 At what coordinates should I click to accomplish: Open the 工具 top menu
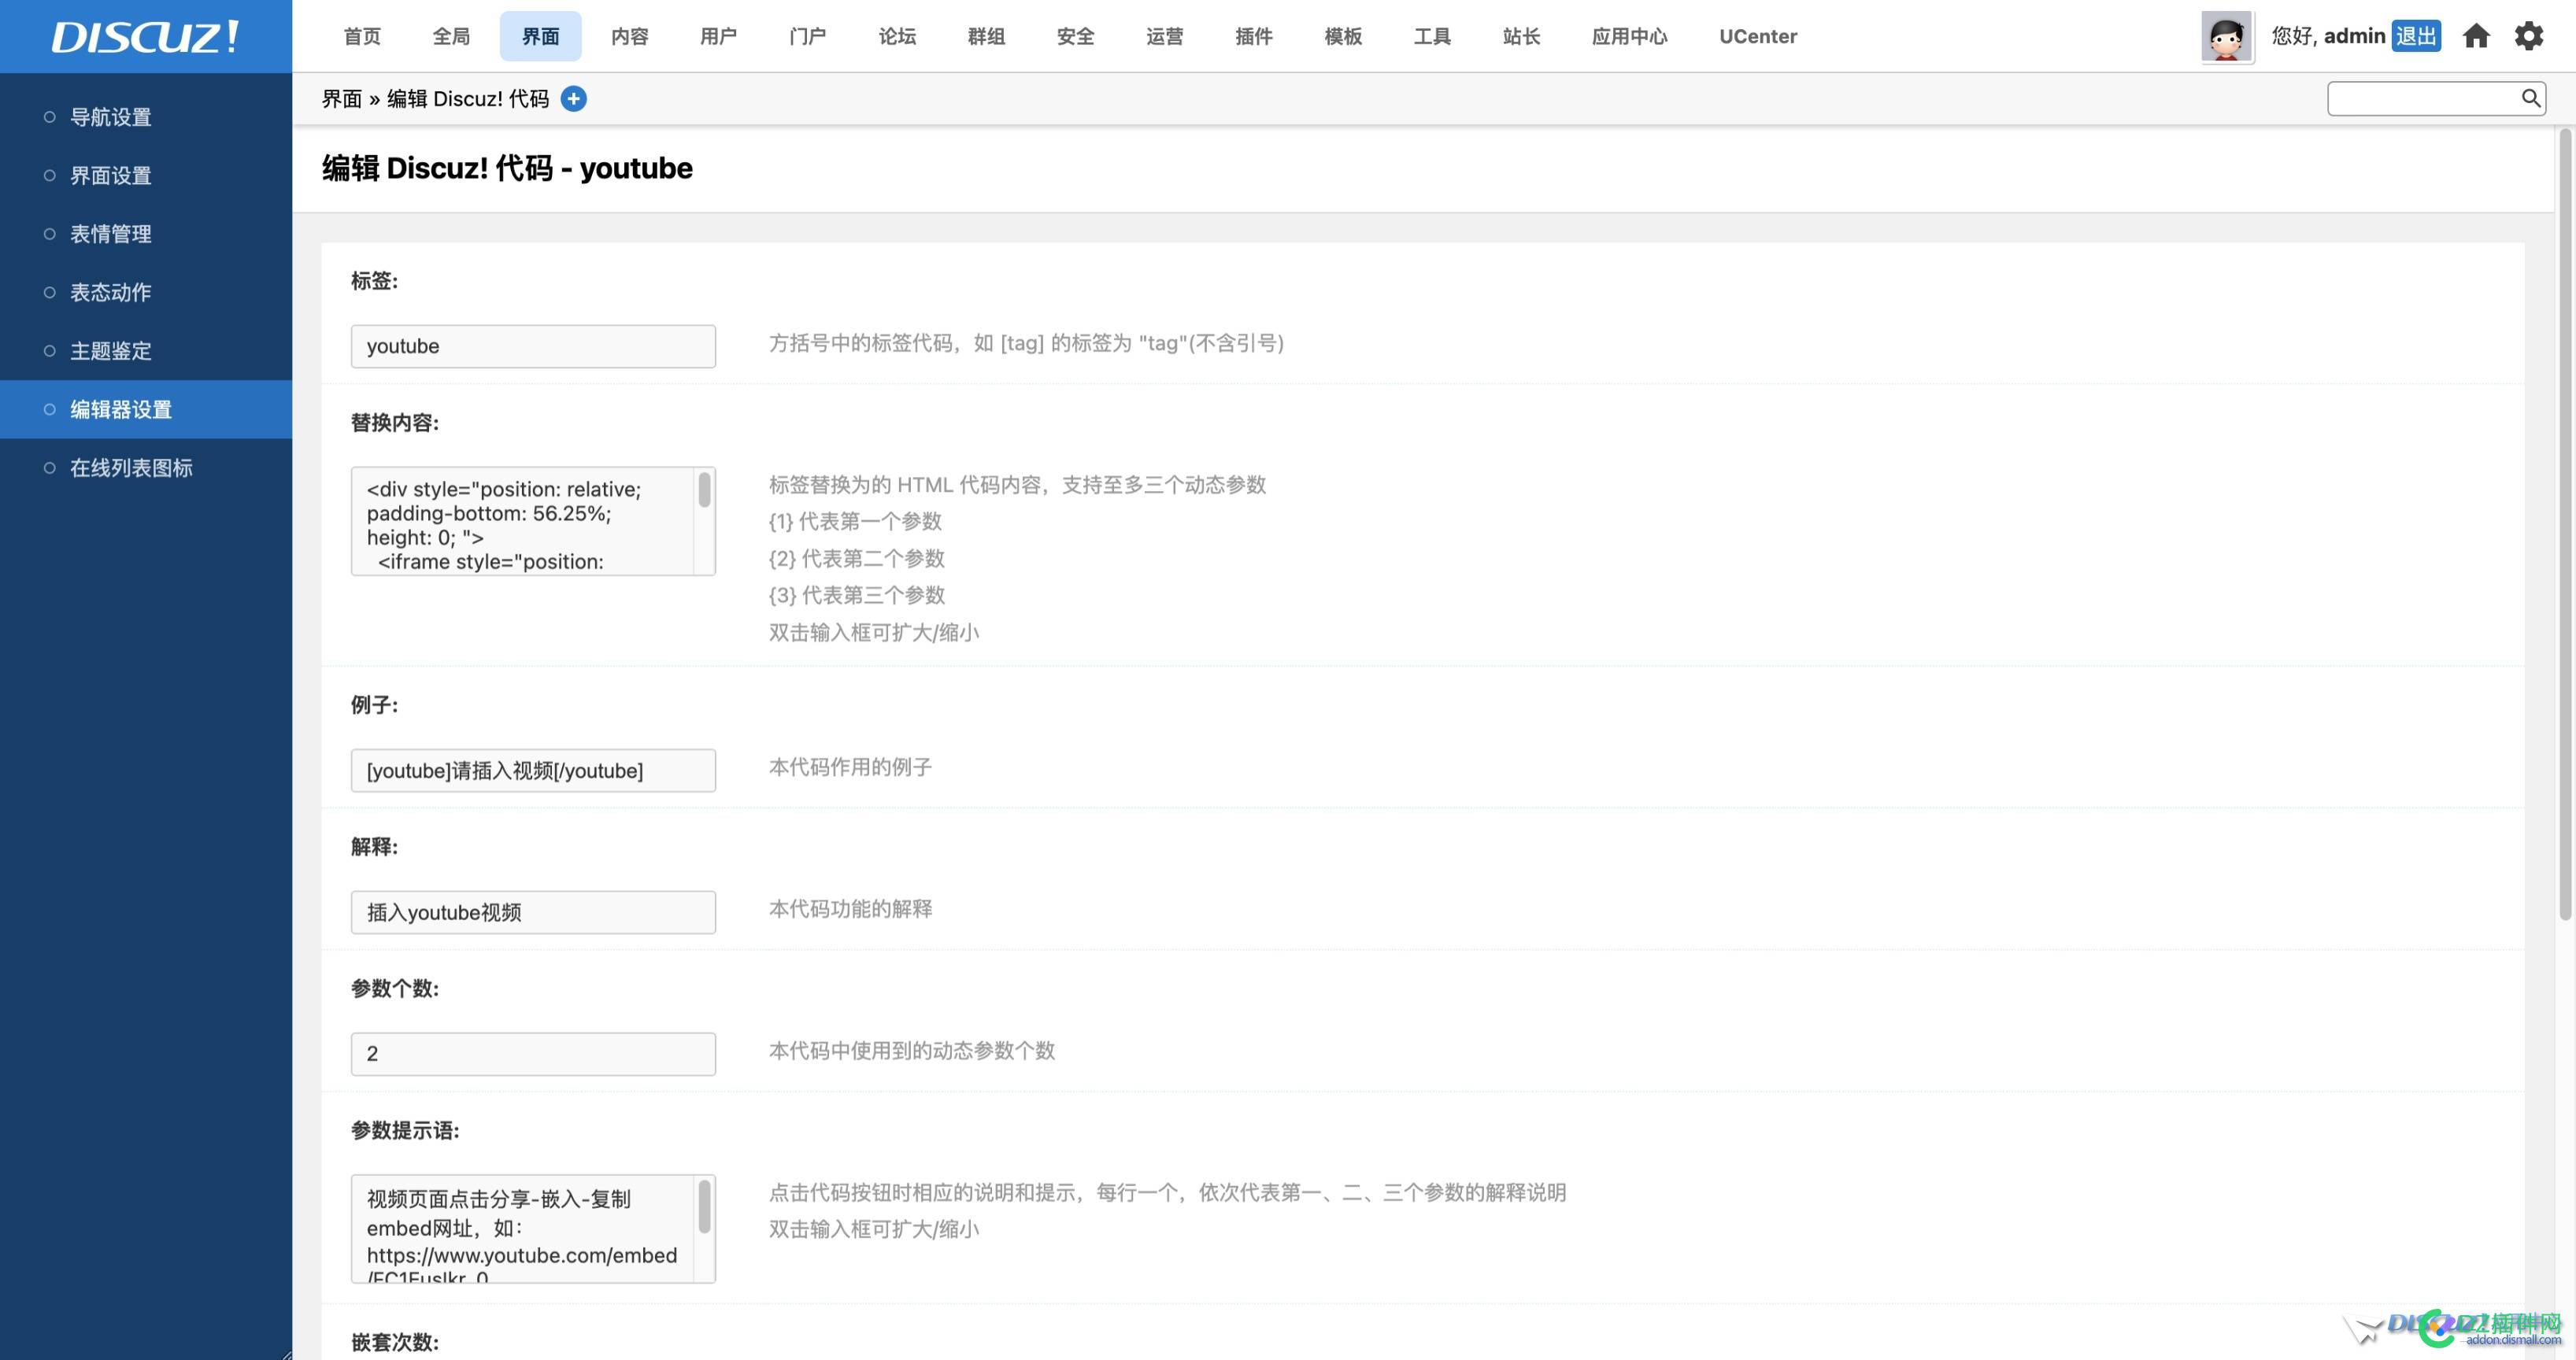1432,36
